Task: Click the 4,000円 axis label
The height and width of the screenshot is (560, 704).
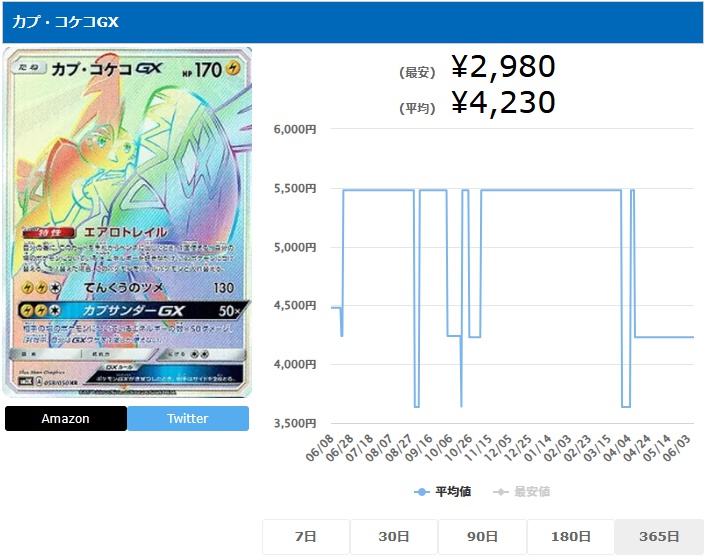Action: 295,364
